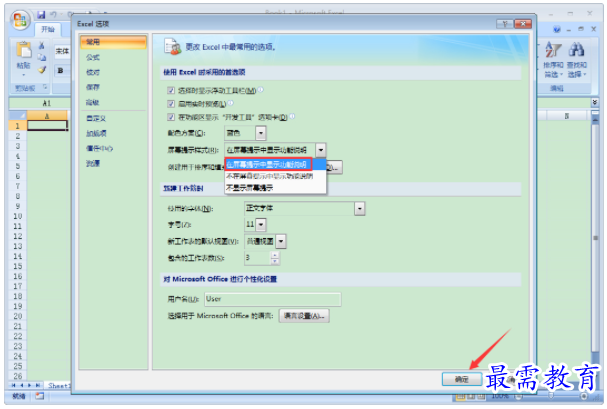Click the 语言设置(A)... button
Screen dimensions: 607x409
[304, 316]
